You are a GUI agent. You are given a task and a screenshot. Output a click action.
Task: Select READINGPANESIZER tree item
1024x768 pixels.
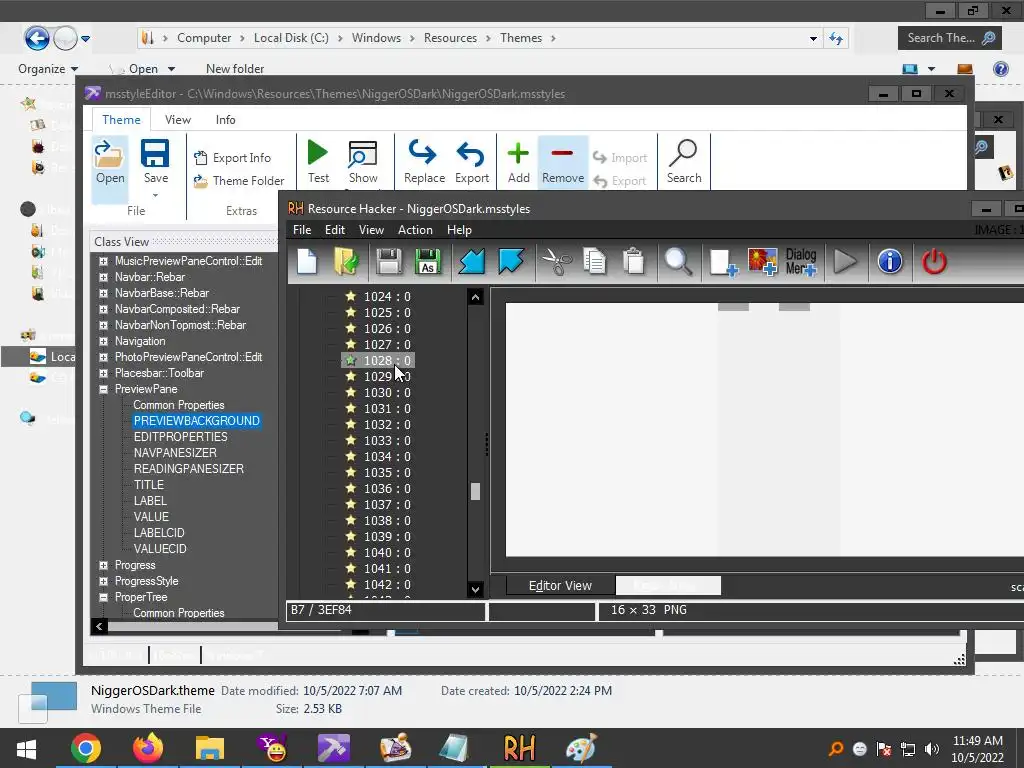pyautogui.click(x=189, y=469)
